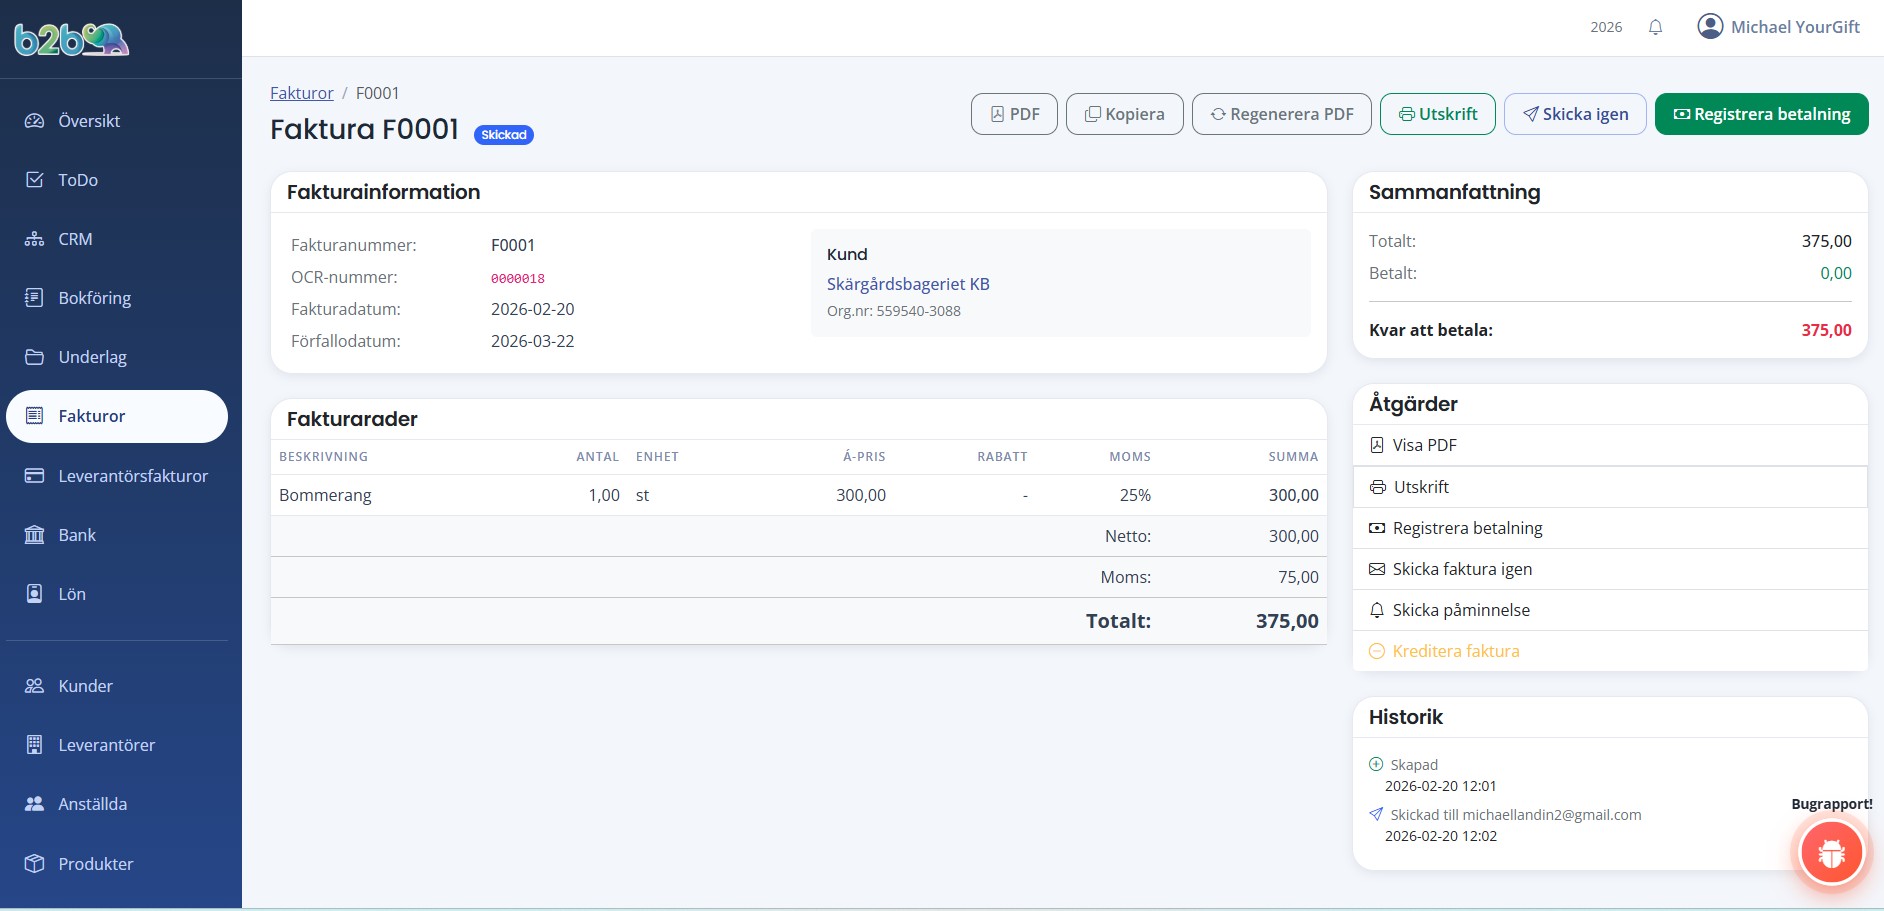Click the b2b logo
This screenshot has height=911, width=1884.
[71, 39]
